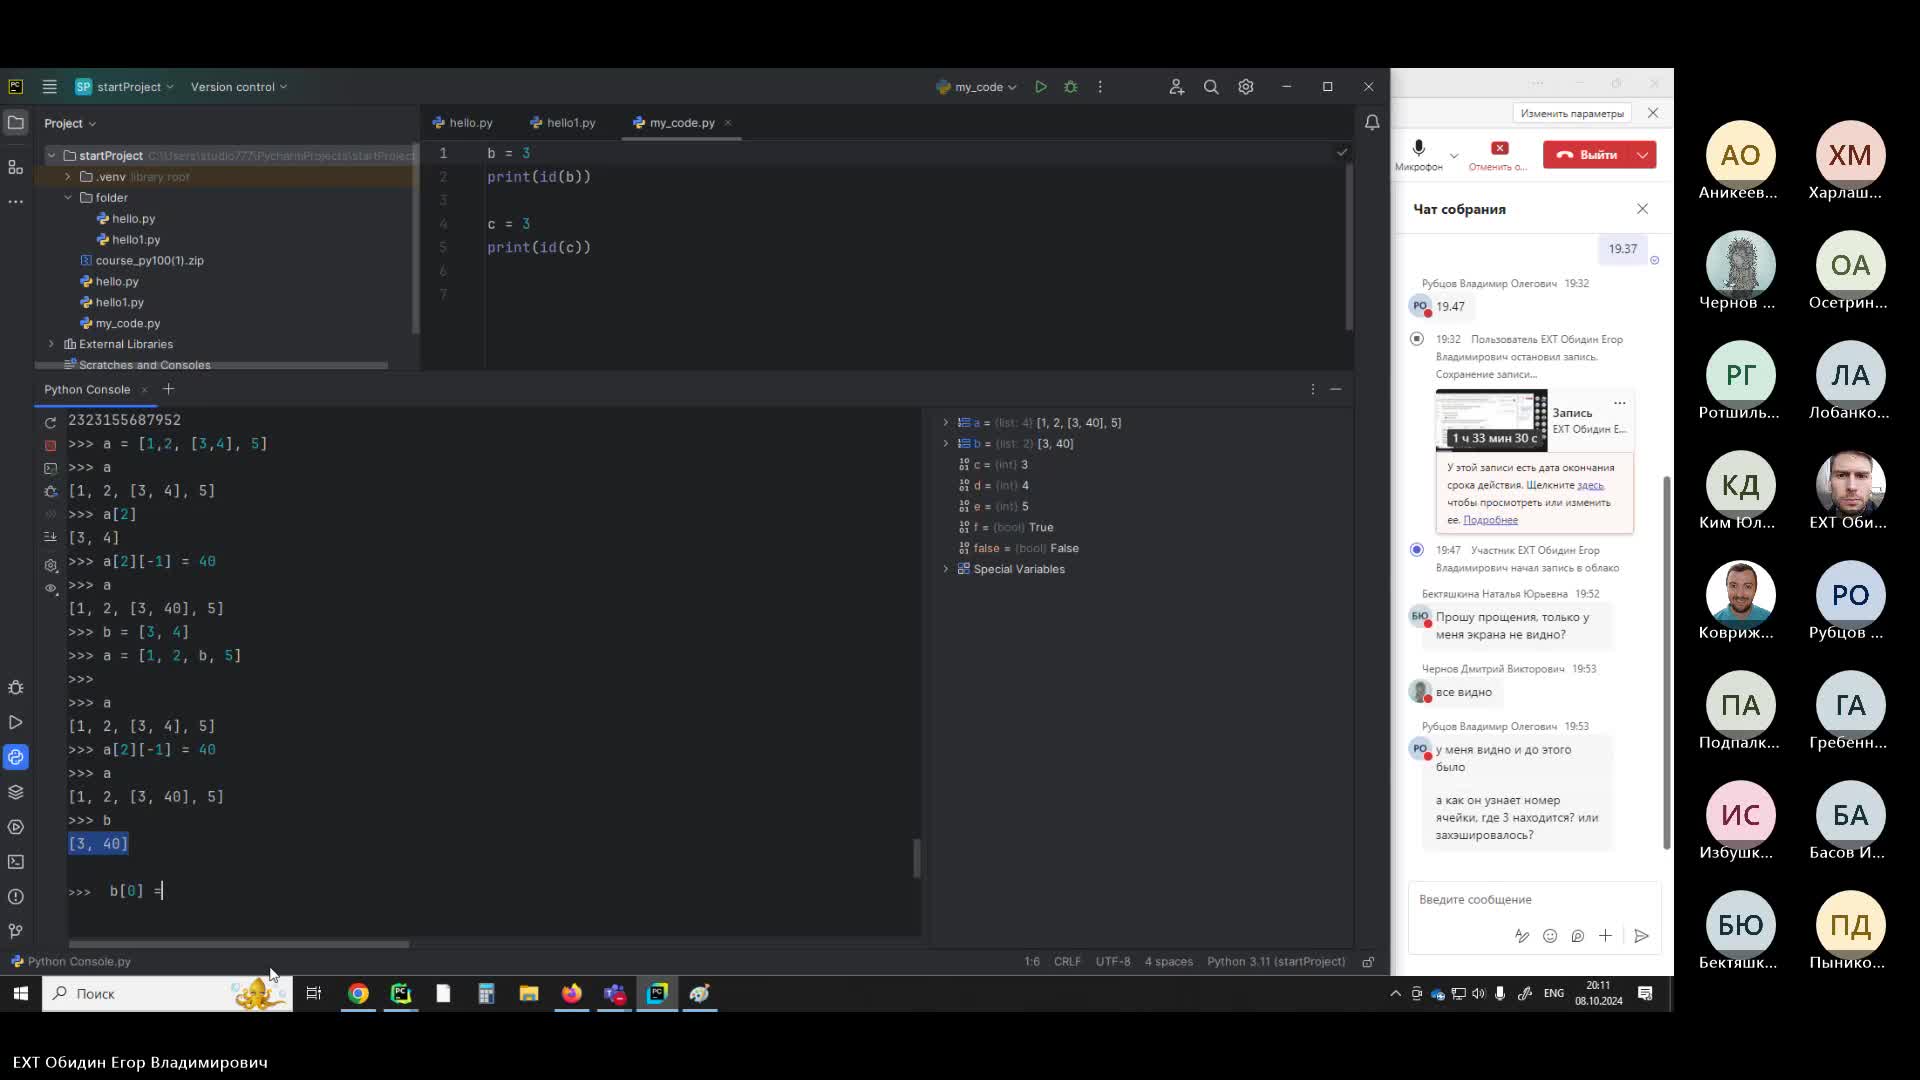Turn off the video button in meeting
The image size is (1920, 1080).
[1498, 155]
